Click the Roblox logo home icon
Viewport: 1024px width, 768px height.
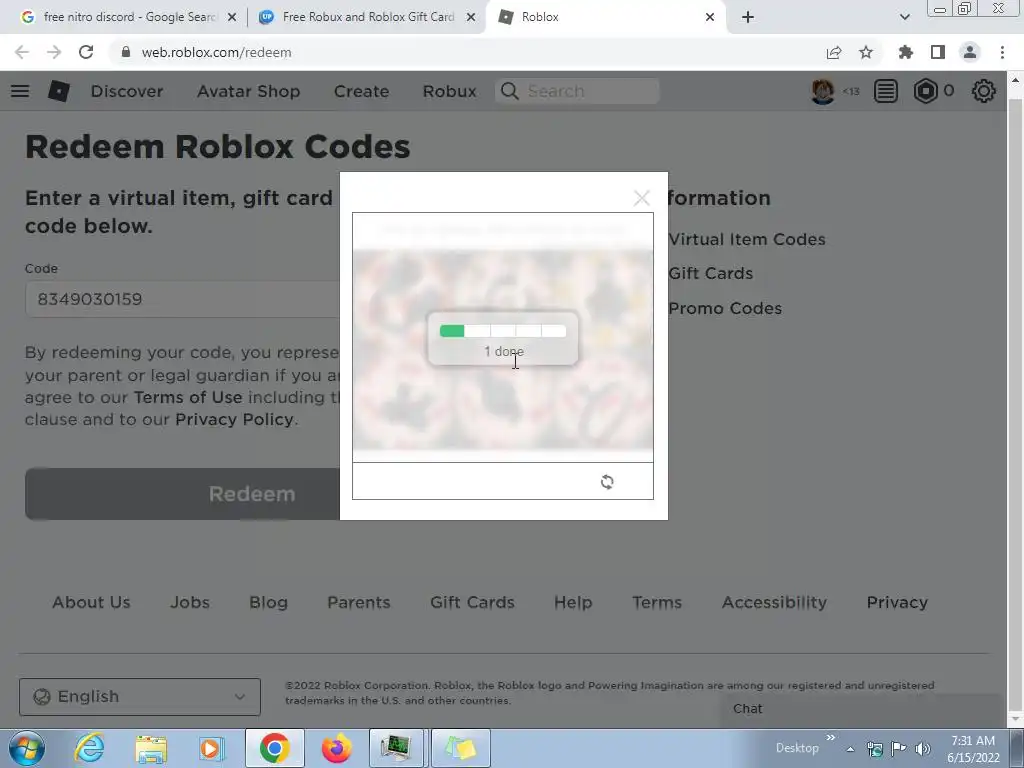pyautogui.click(x=59, y=91)
